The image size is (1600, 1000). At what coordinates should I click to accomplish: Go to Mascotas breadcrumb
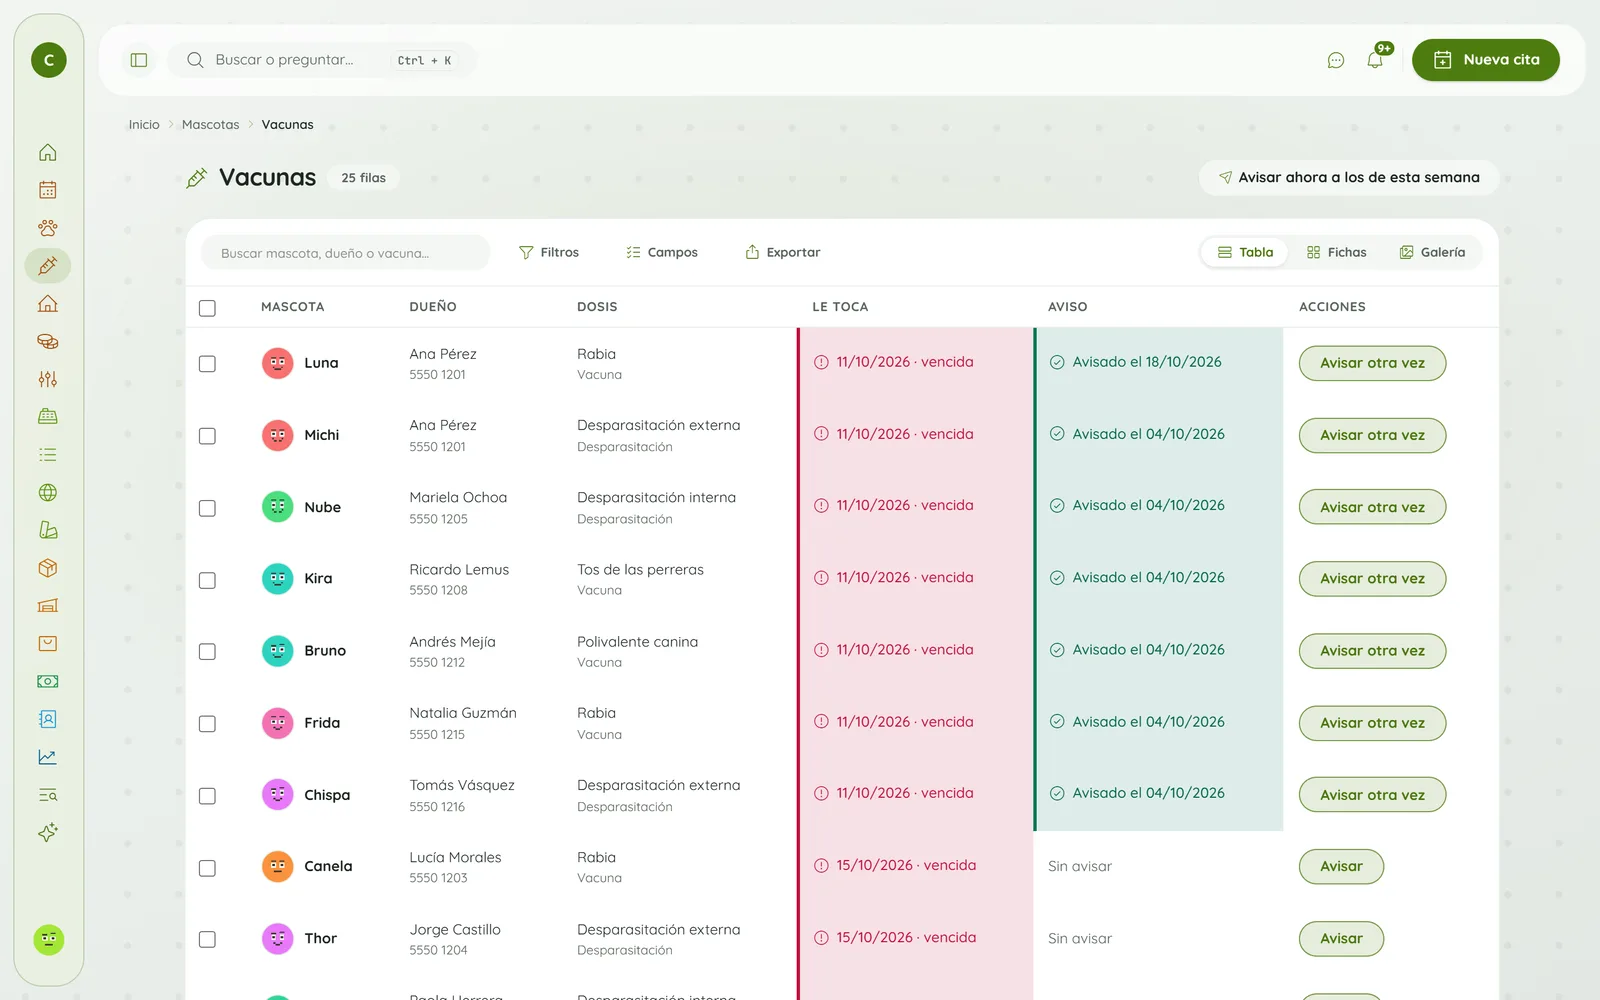click(x=211, y=125)
